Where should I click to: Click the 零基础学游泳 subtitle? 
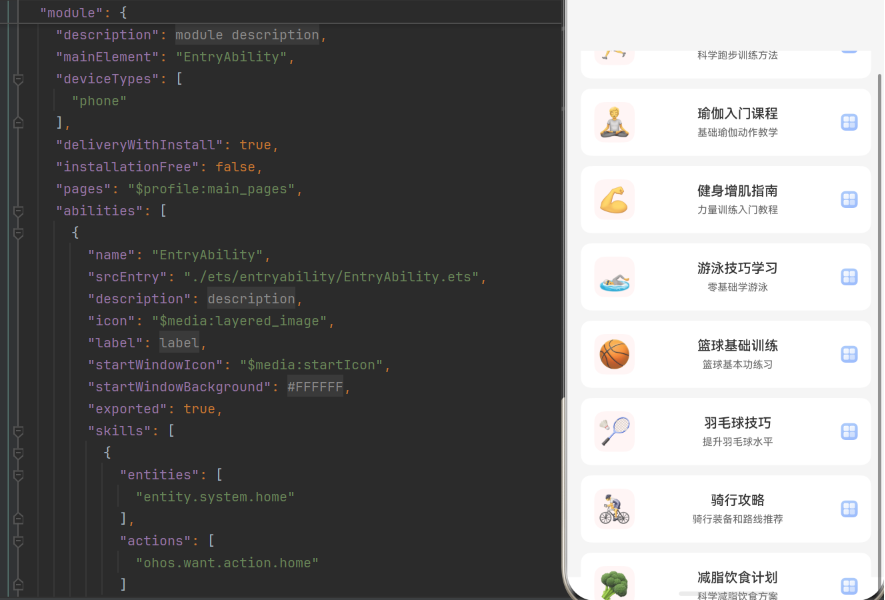737,287
